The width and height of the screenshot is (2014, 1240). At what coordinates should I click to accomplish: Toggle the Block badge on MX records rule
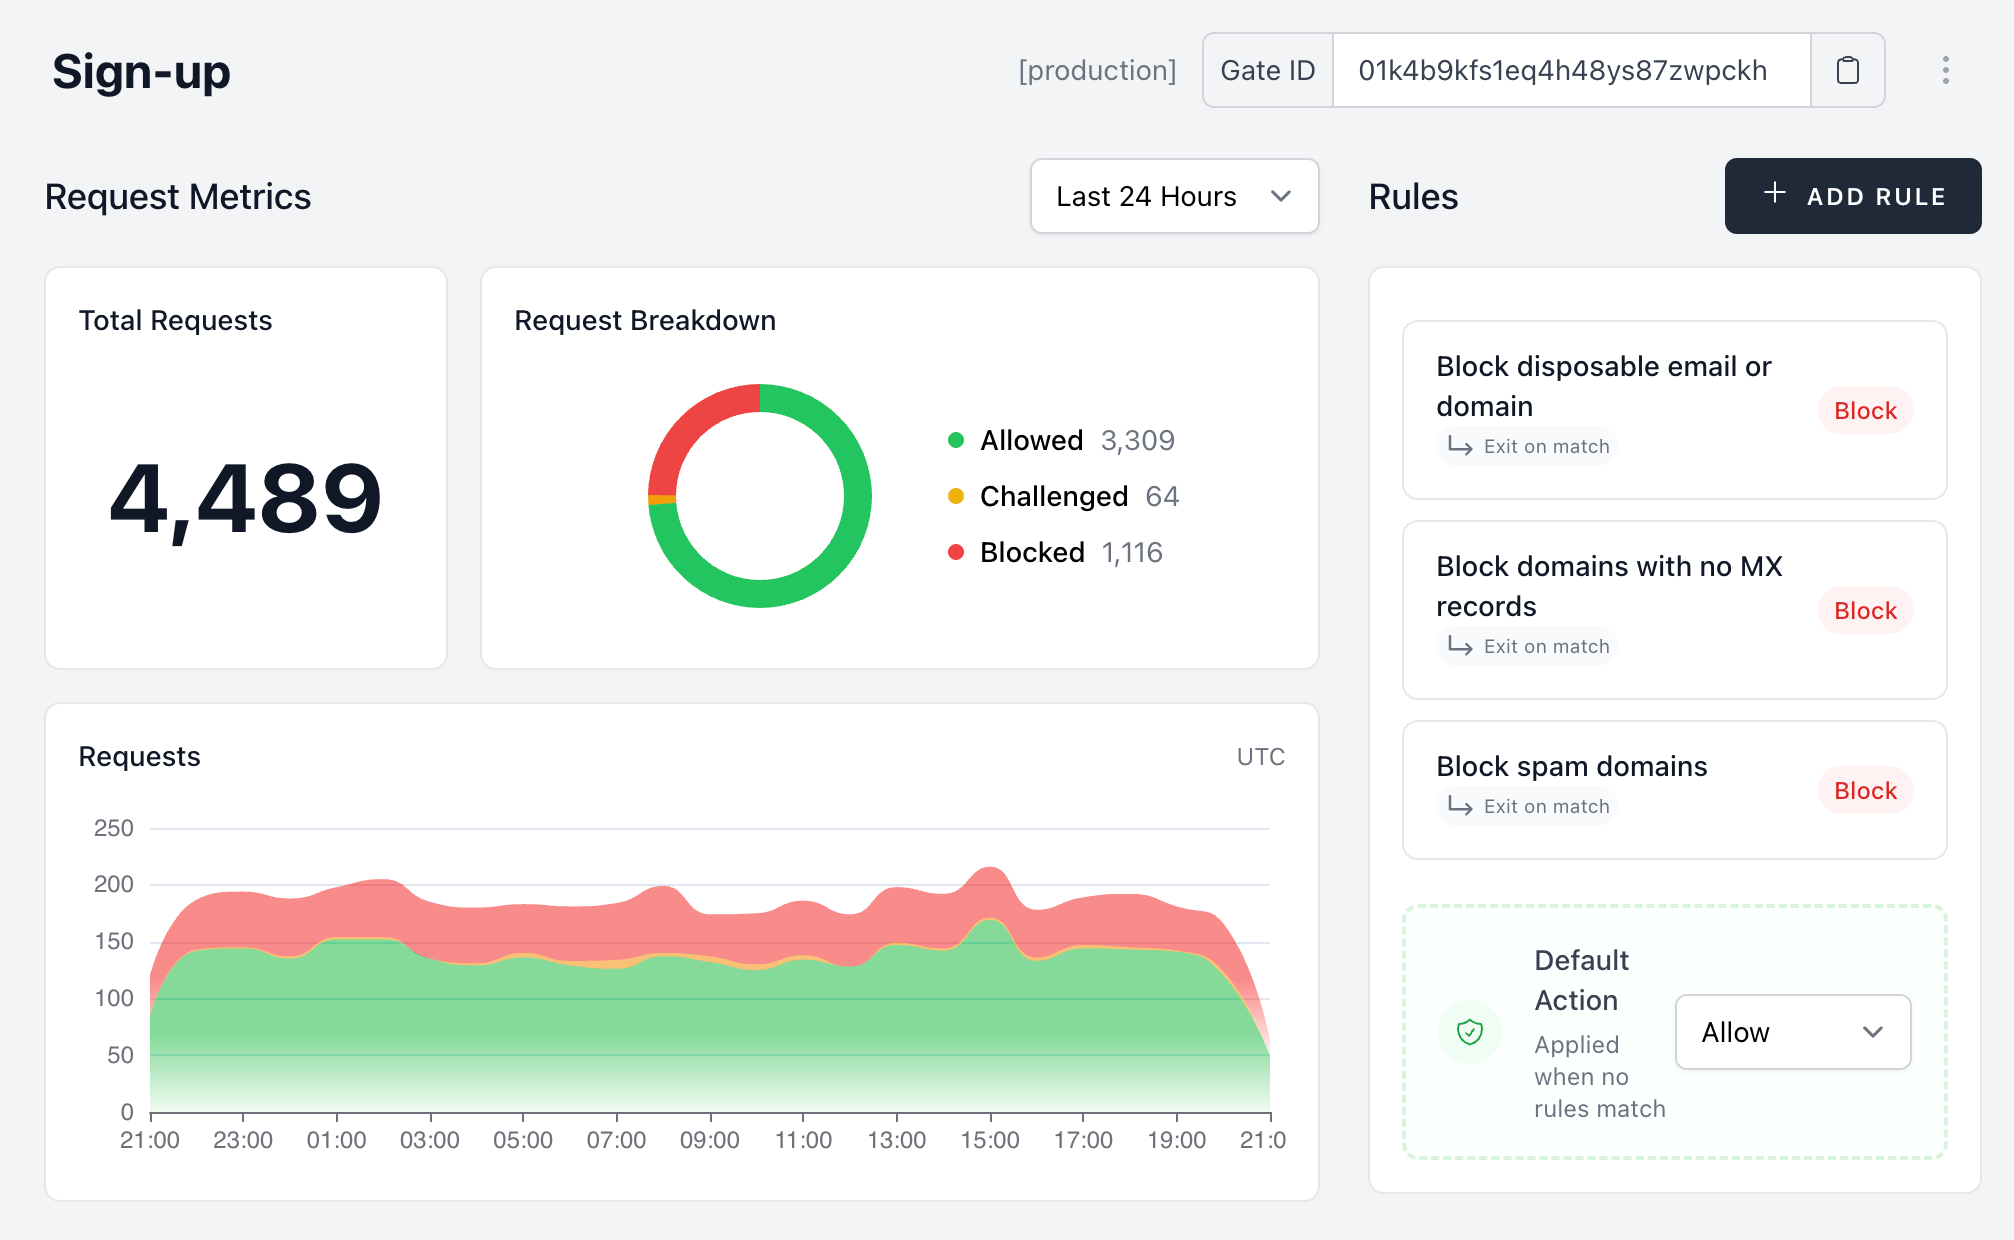click(1864, 610)
